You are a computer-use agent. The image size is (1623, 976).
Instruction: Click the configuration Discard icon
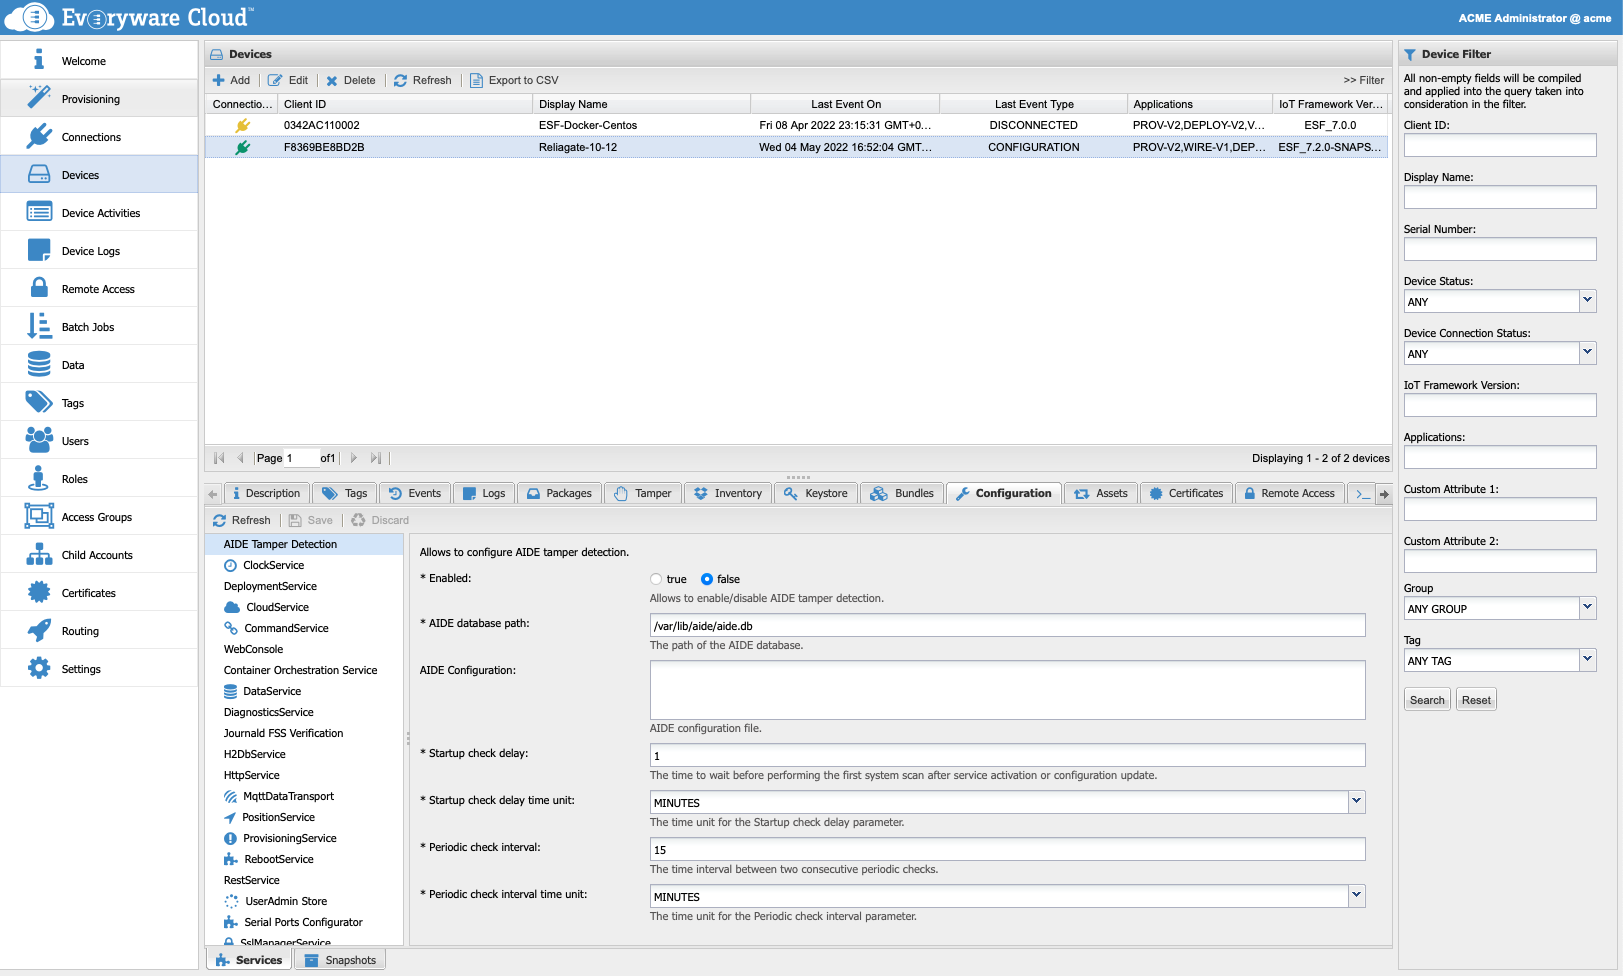(358, 520)
